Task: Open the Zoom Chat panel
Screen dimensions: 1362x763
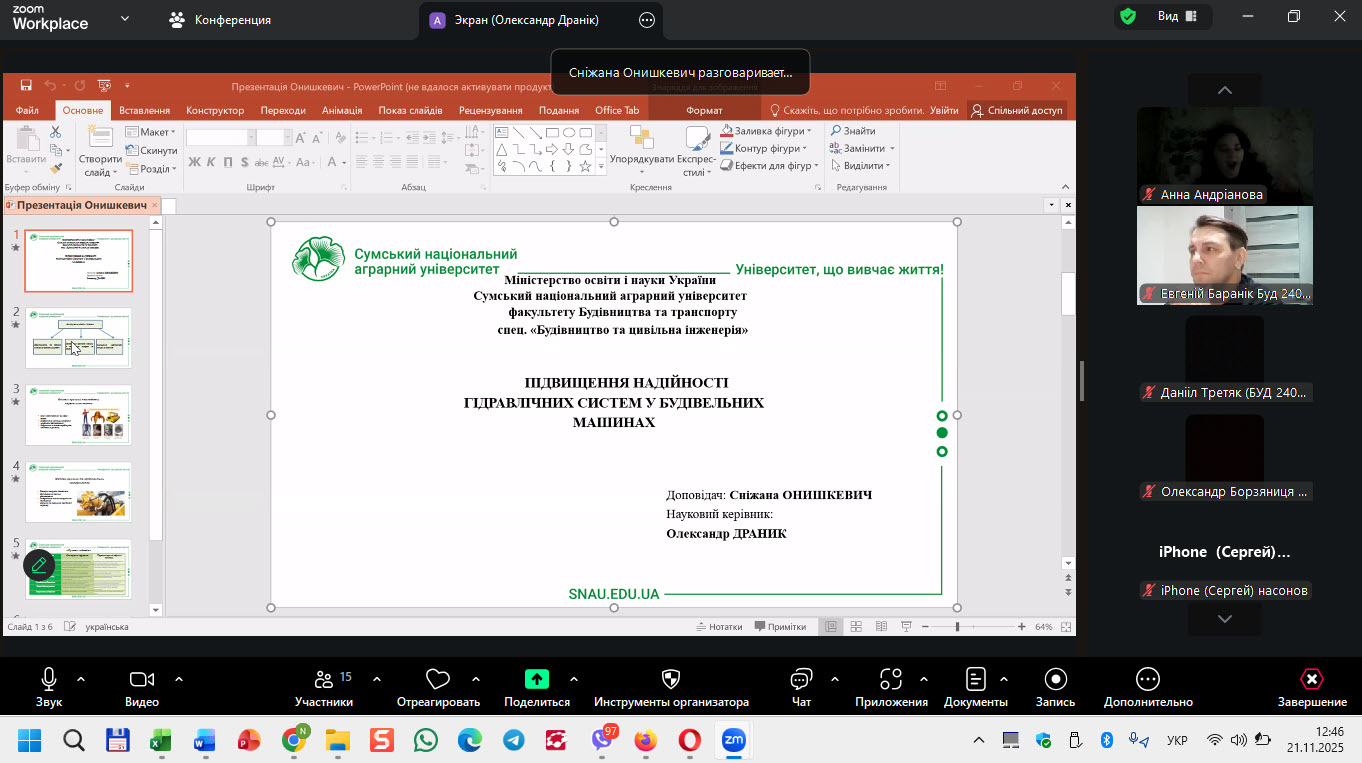Action: (800, 680)
